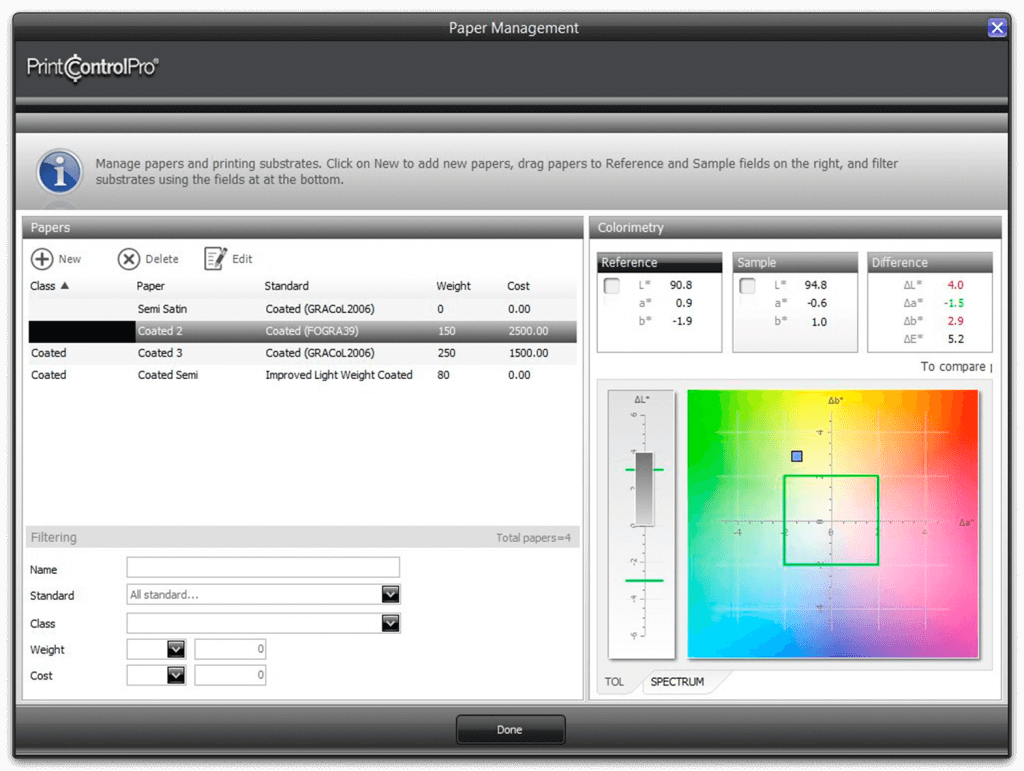Switch to the SPECTRUM tab
1024x771 pixels.
[677, 682]
